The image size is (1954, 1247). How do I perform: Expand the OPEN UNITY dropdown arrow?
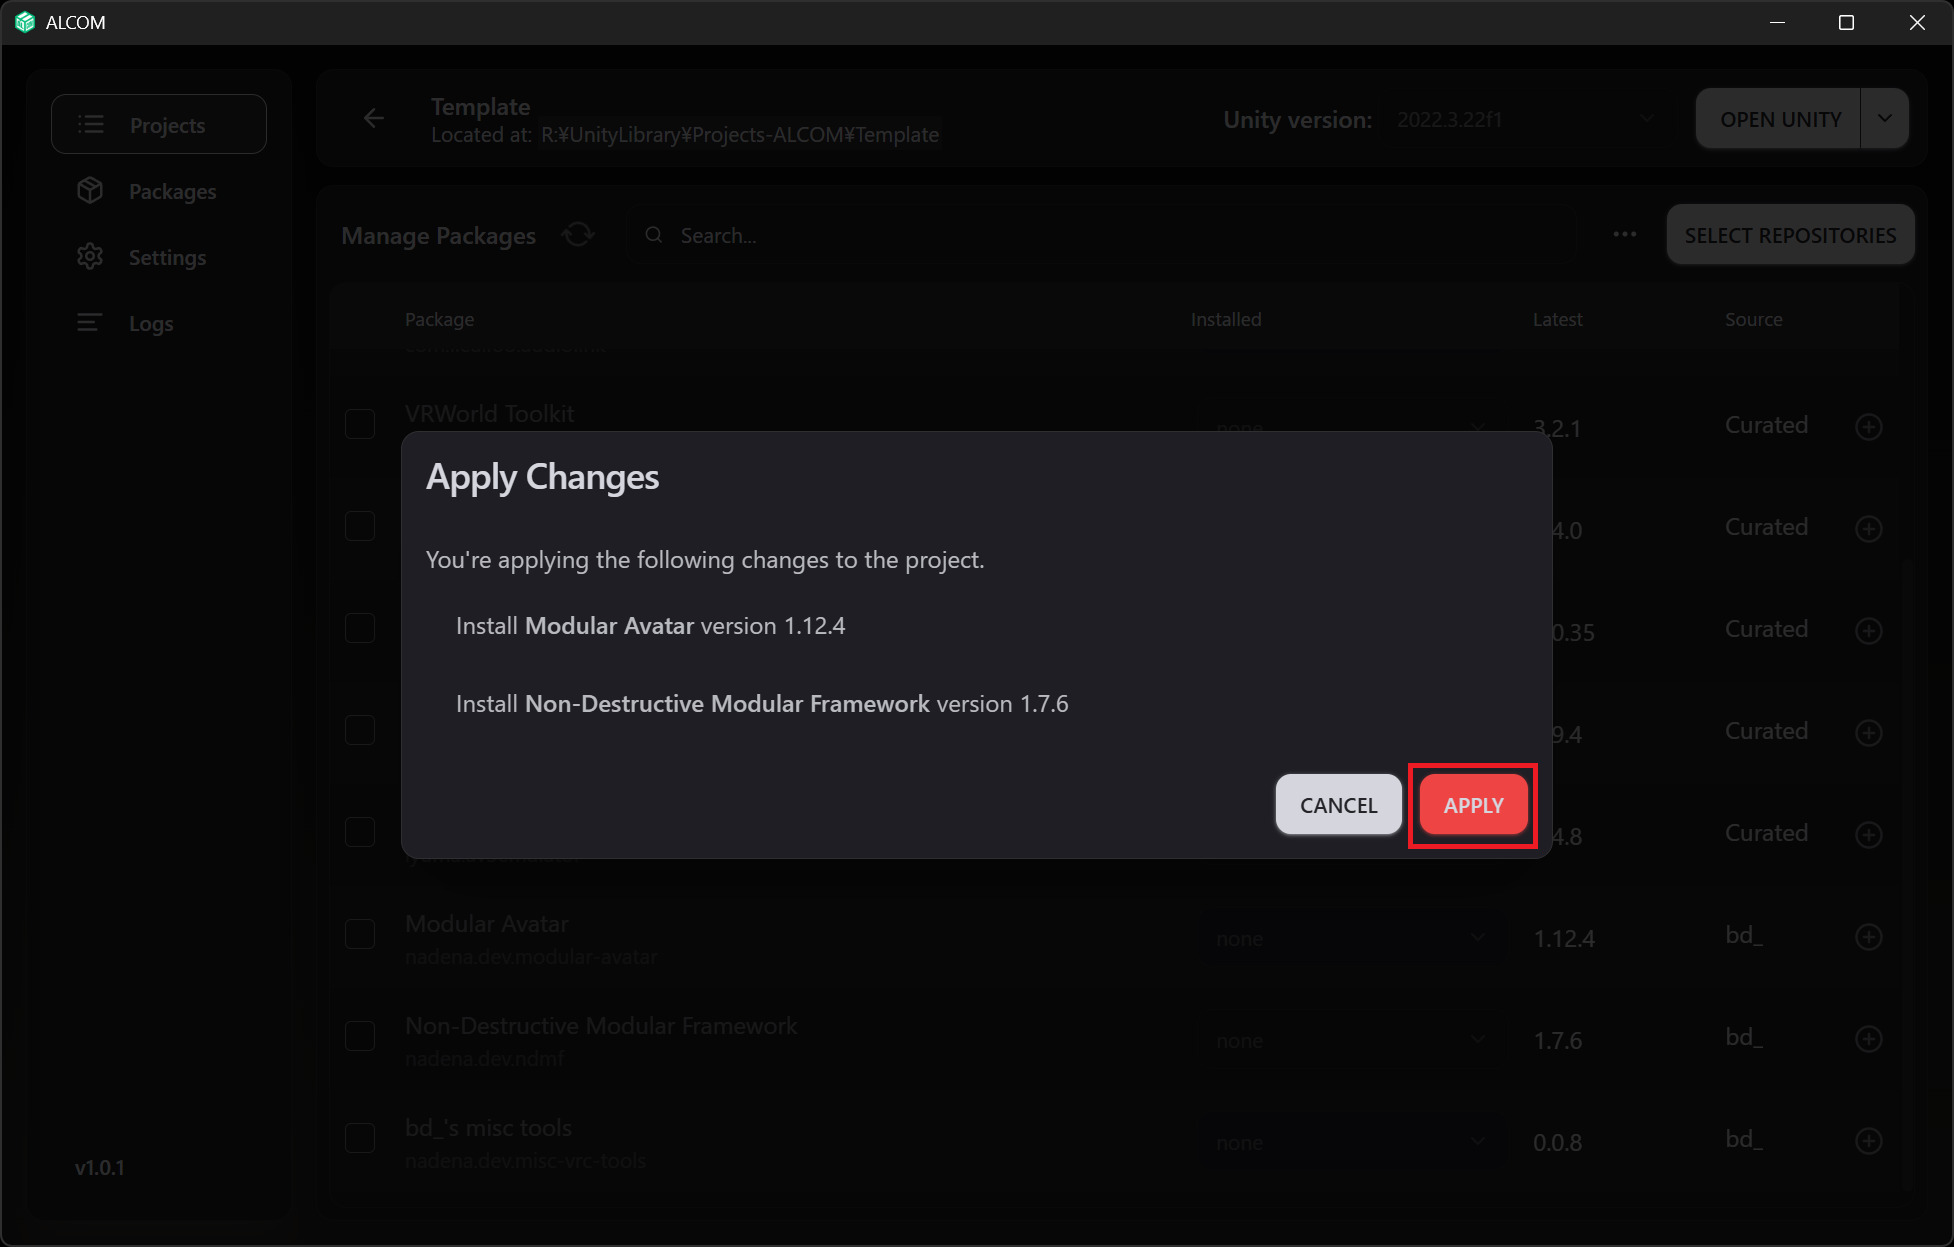[x=1885, y=119]
